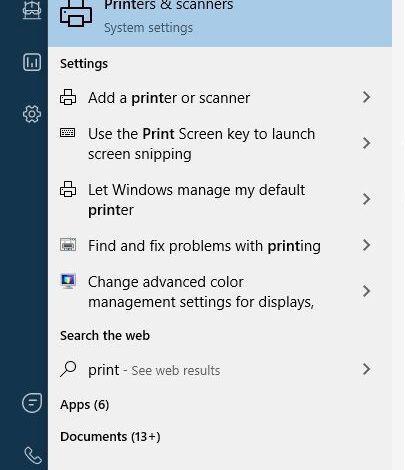Show the Apps (6) results group
Image resolution: width=405 pixels, height=470 pixels.
click(85, 405)
